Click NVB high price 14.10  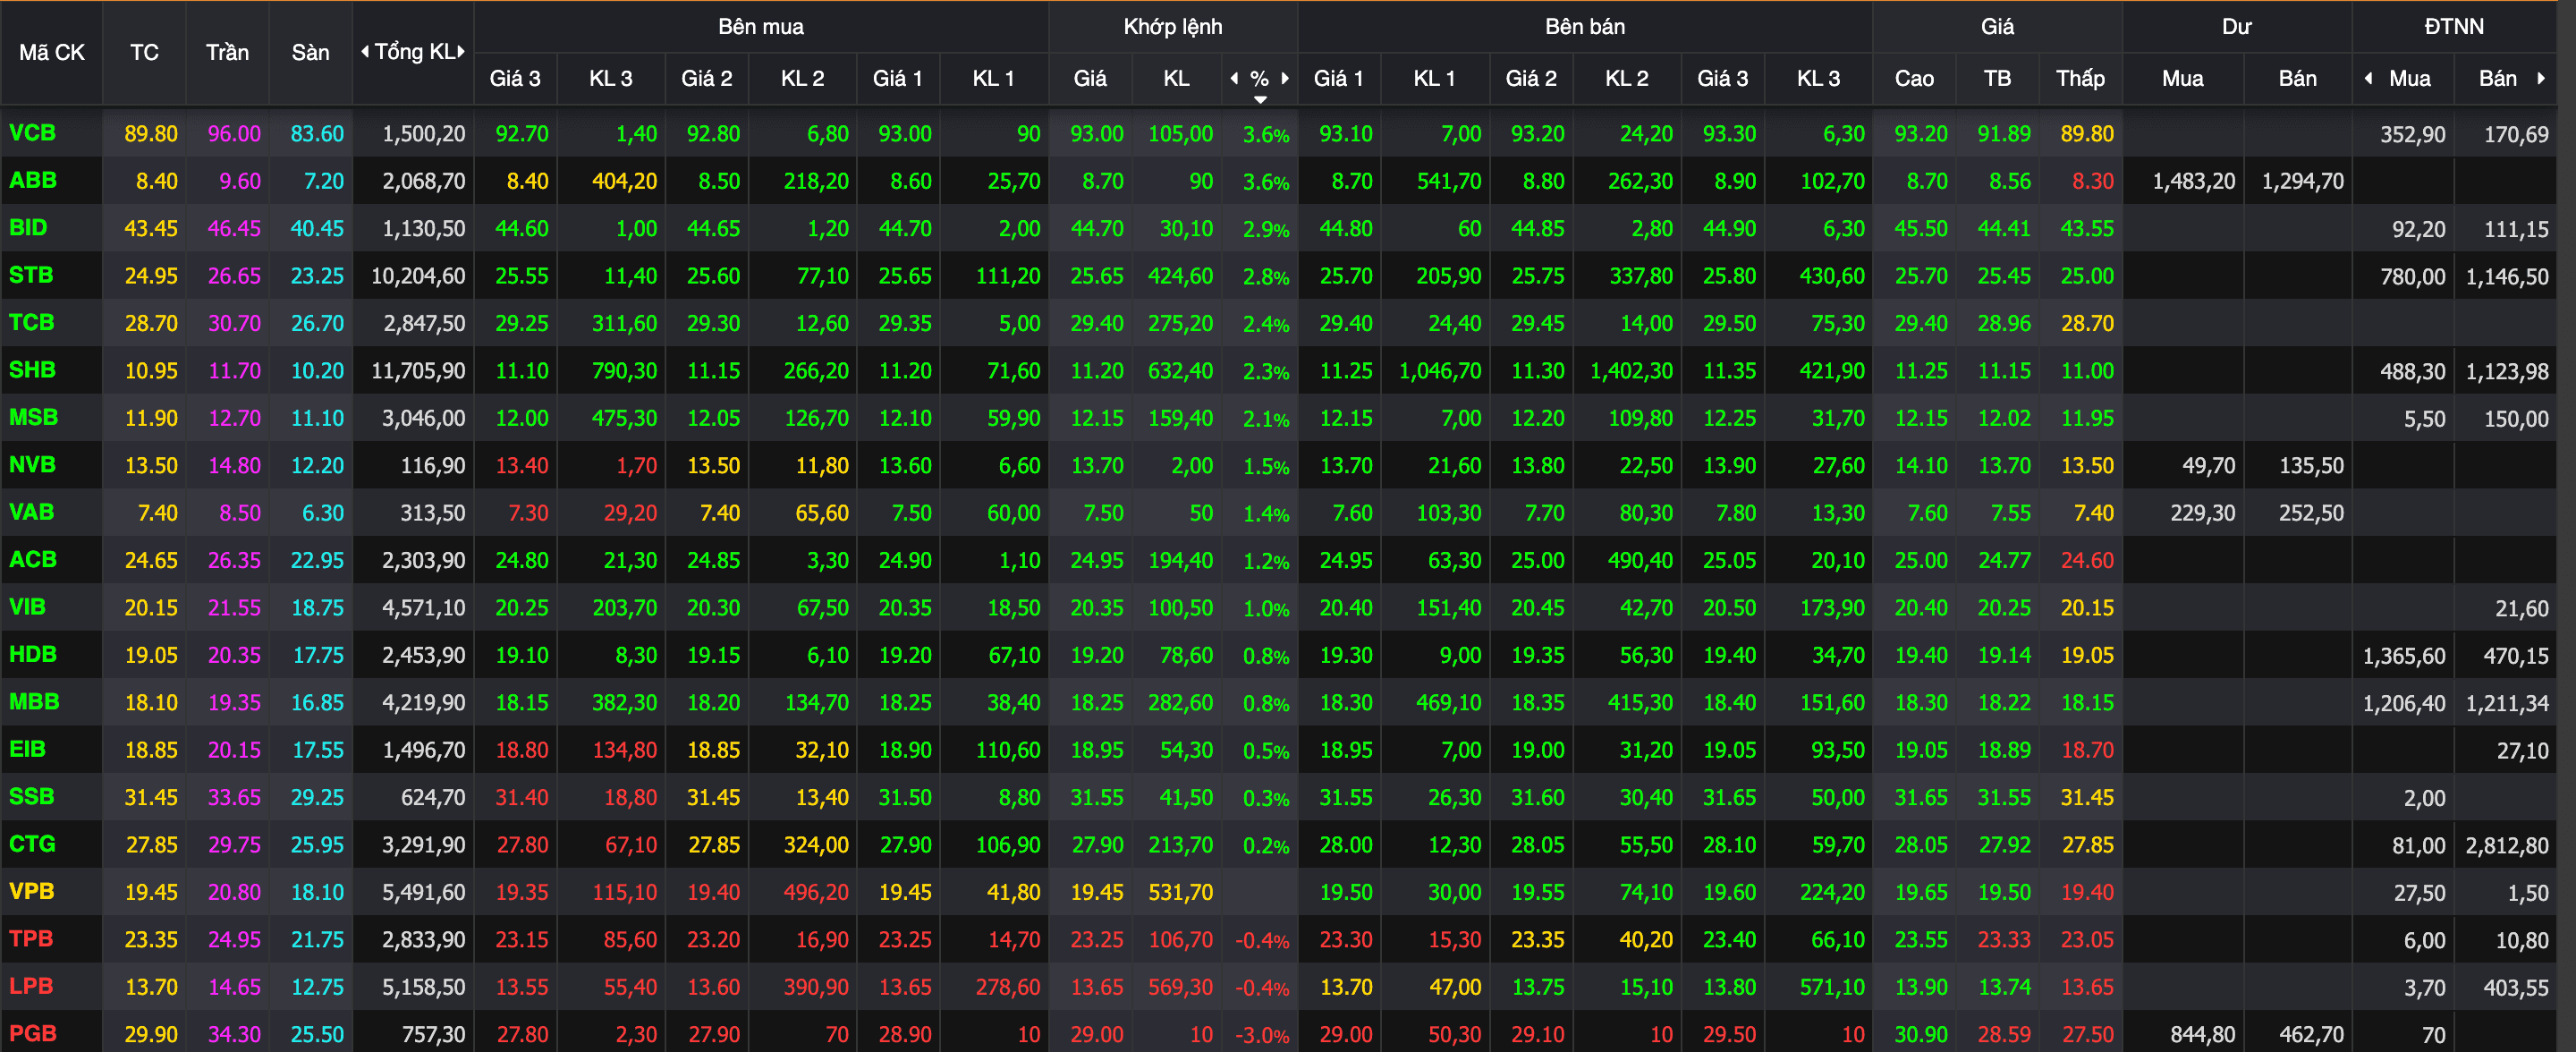(x=1921, y=465)
